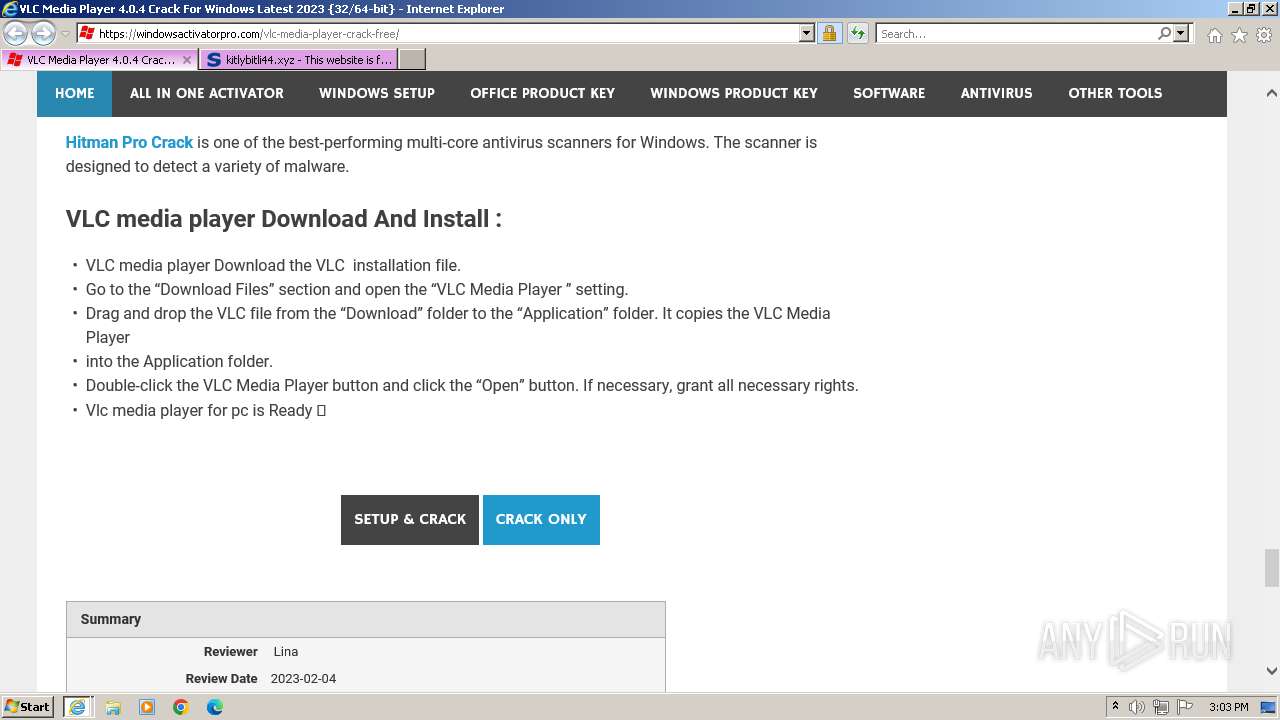Click the URL address field

coord(447,33)
